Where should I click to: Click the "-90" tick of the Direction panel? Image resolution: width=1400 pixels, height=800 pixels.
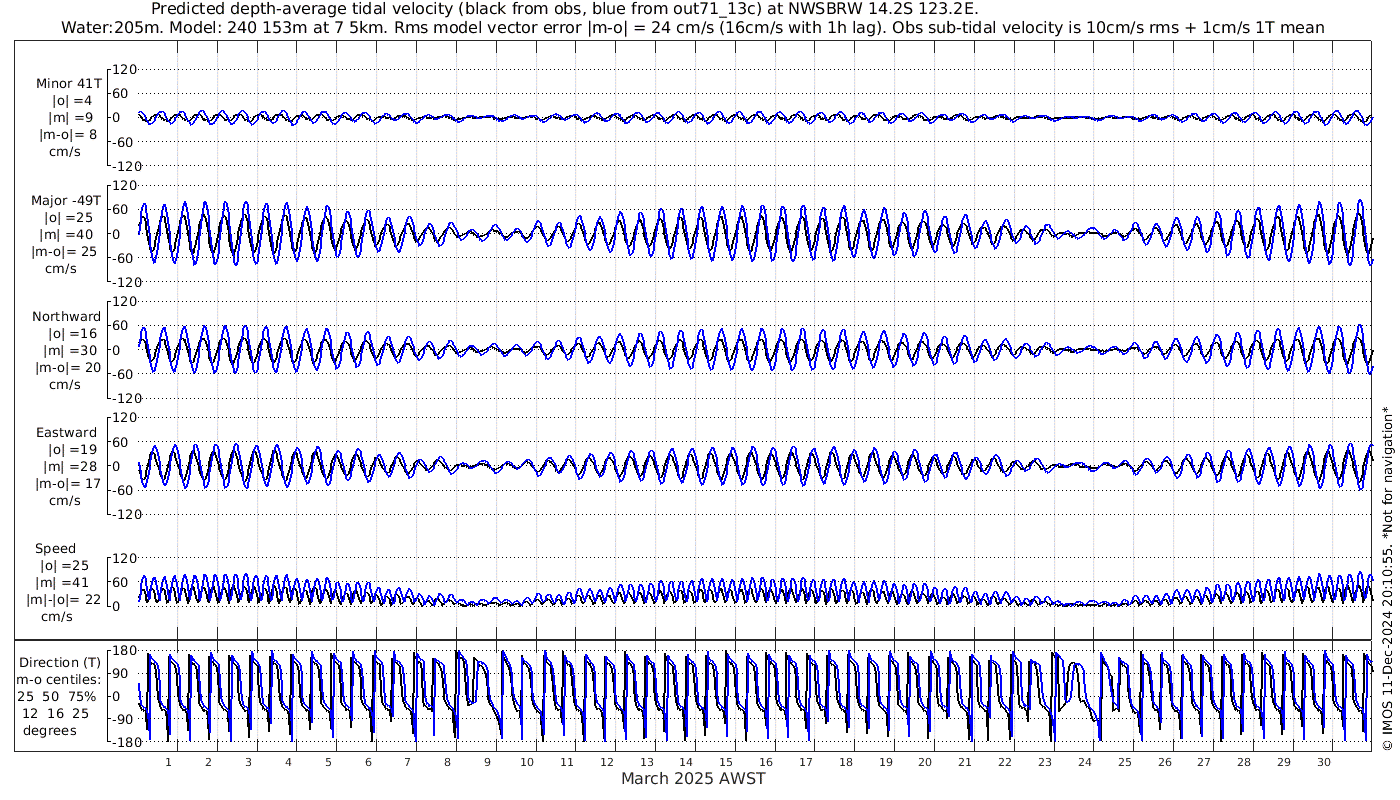click(124, 720)
